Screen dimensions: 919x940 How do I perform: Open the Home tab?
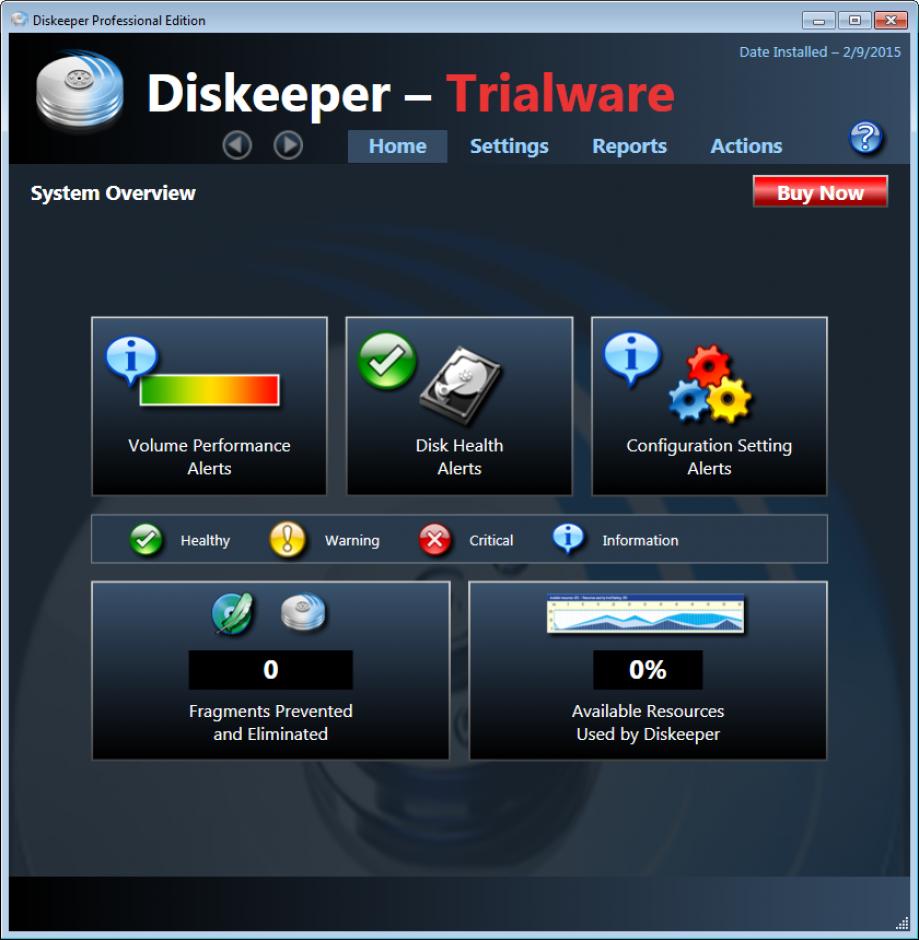pos(397,146)
